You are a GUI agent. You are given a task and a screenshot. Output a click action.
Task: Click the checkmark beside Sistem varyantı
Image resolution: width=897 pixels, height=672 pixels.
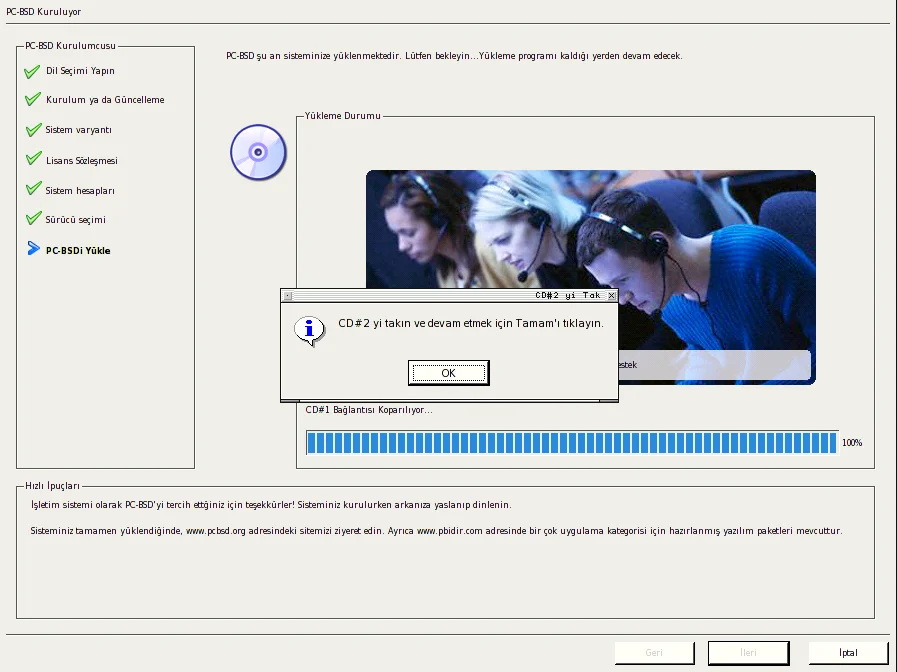point(33,130)
